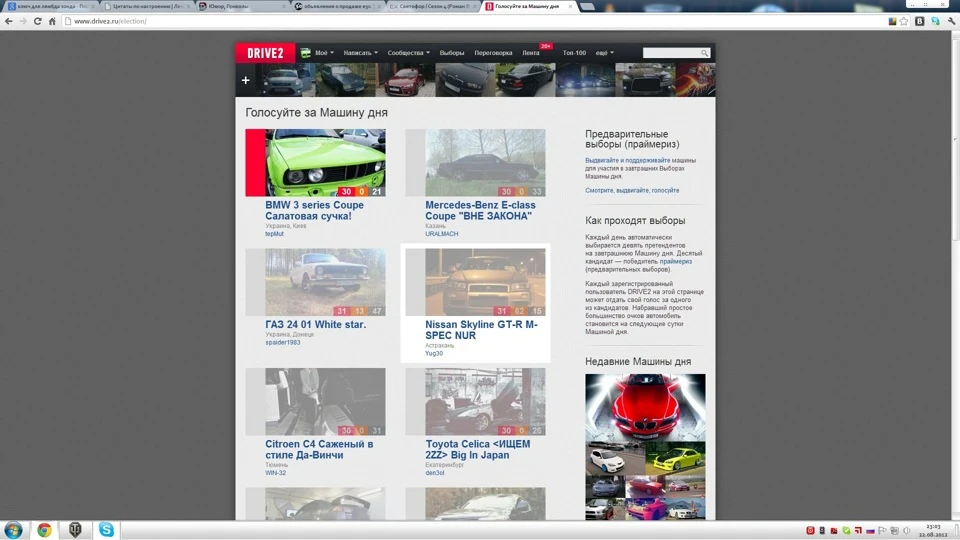
Task: Click the red circle tray icon
Action: tap(810, 530)
